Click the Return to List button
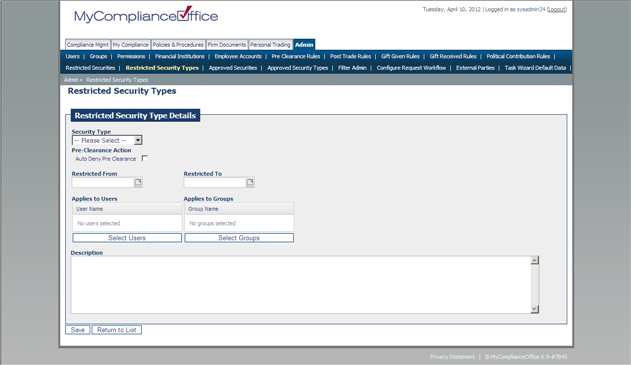This screenshot has height=365, width=631. click(x=117, y=330)
